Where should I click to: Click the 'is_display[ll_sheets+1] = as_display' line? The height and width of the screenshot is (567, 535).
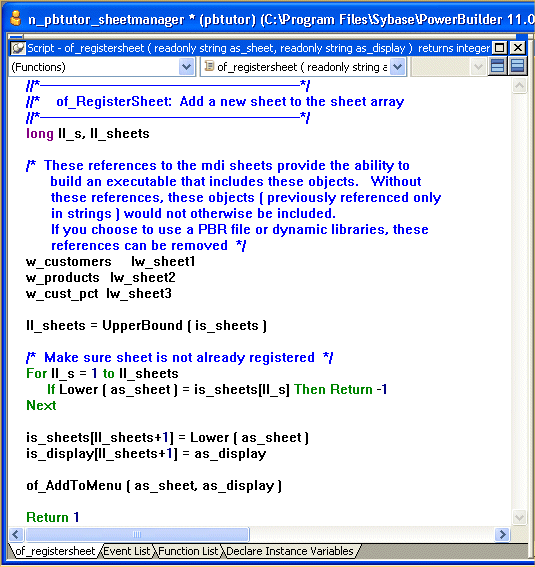(146, 453)
